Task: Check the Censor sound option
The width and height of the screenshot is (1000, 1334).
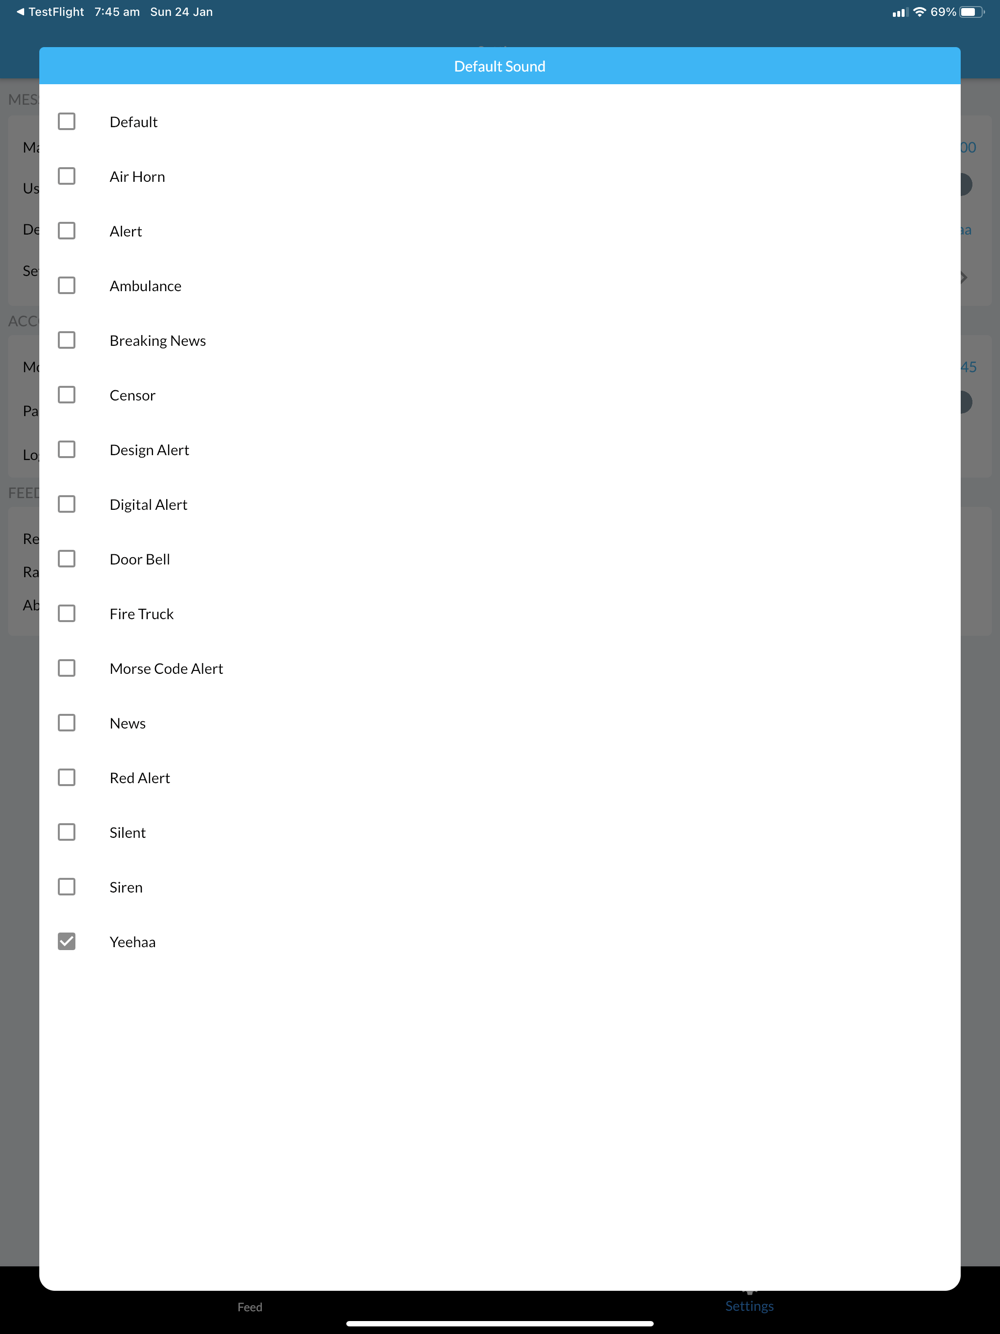Action: coord(67,395)
